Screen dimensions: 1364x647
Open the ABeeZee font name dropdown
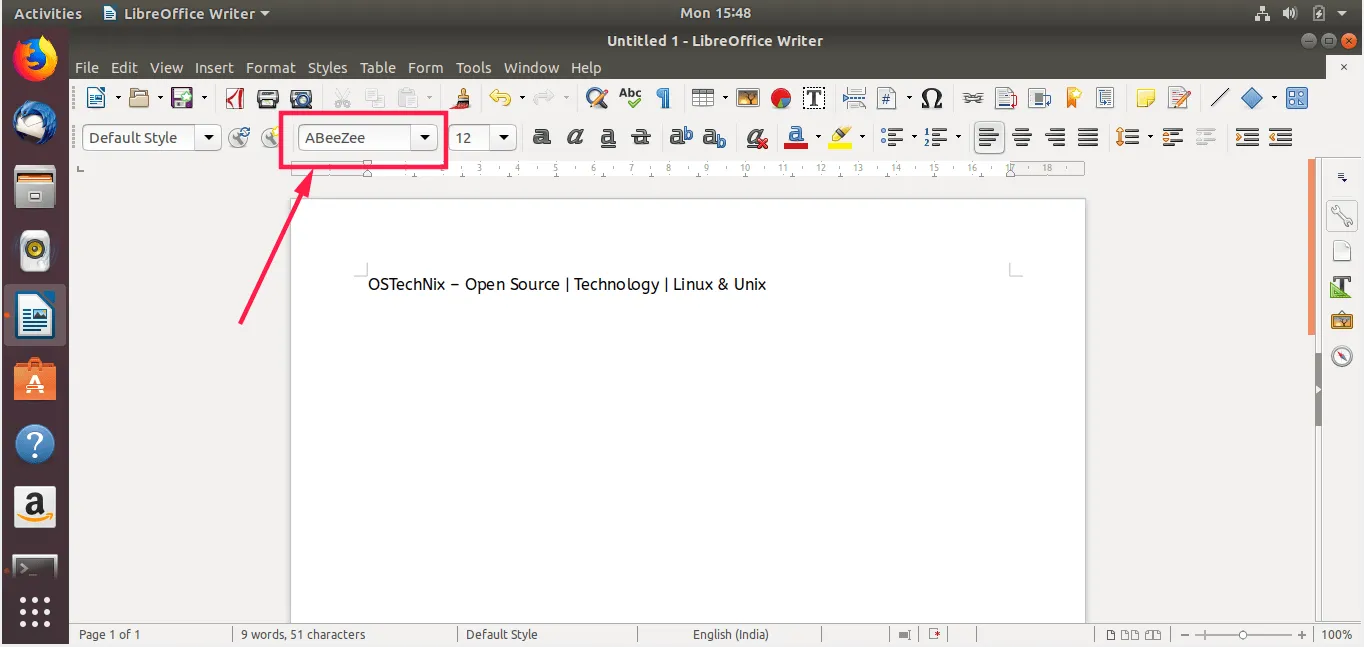[426, 138]
